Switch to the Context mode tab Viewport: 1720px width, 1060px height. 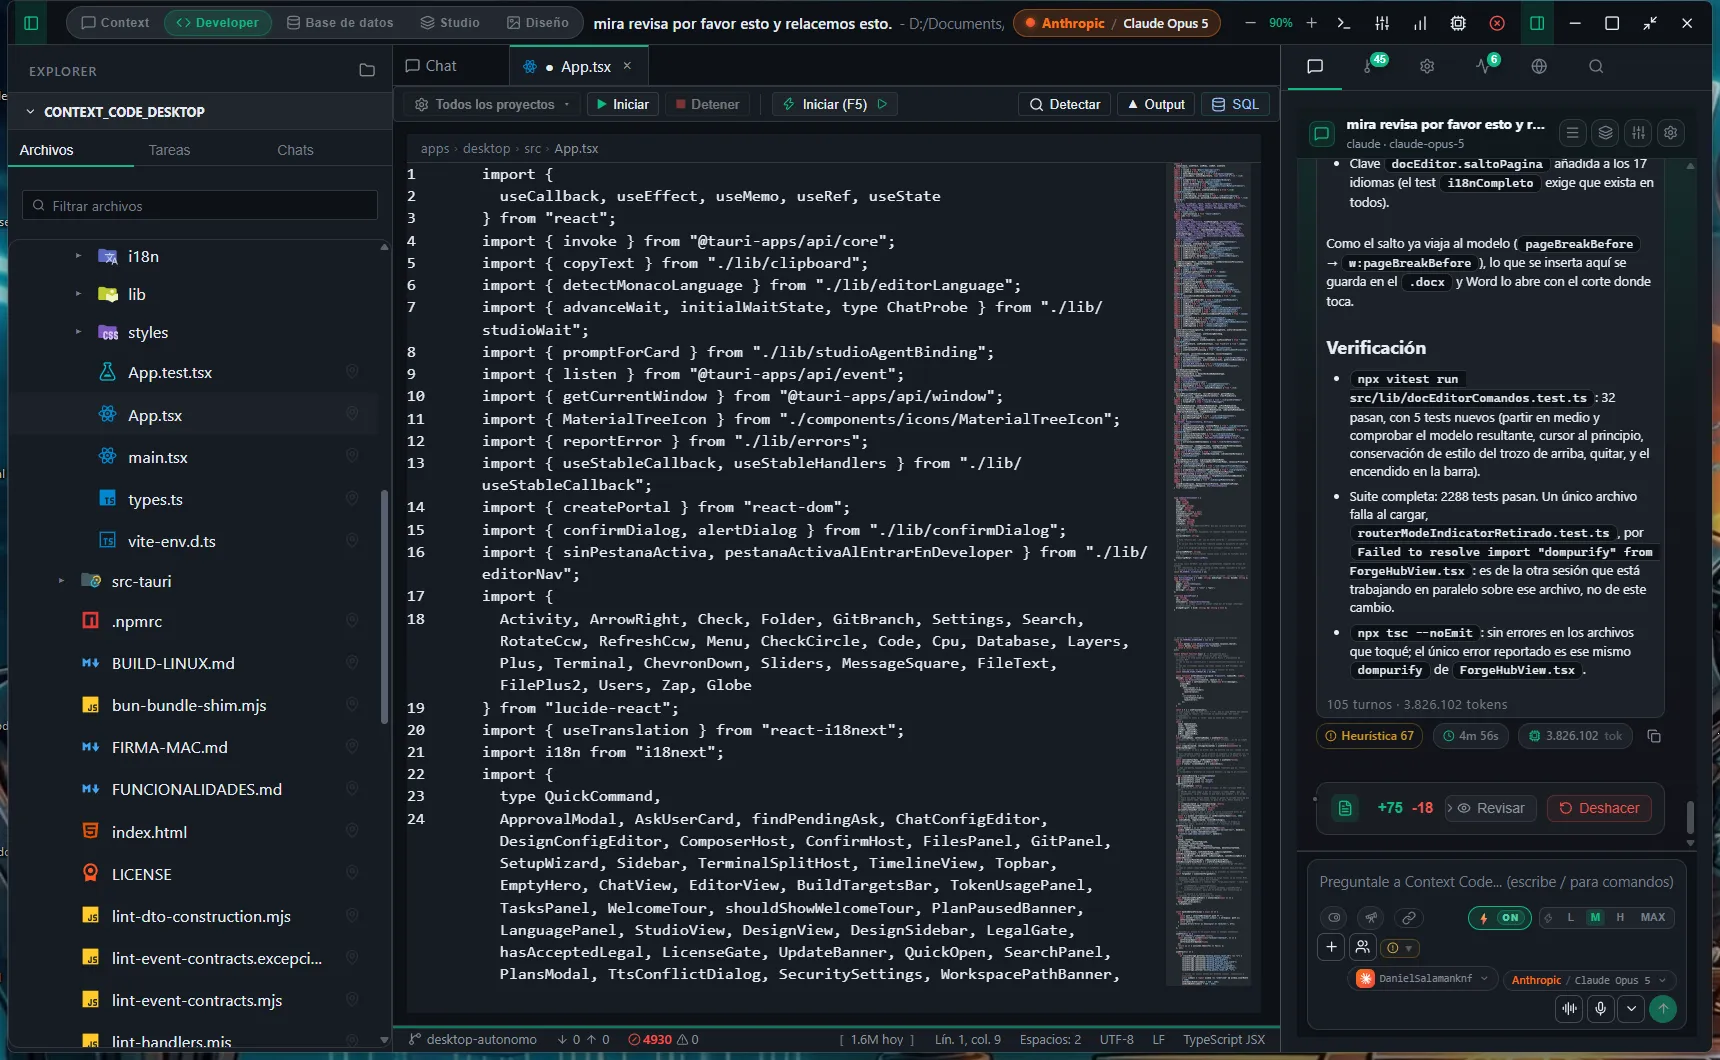(x=115, y=22)
